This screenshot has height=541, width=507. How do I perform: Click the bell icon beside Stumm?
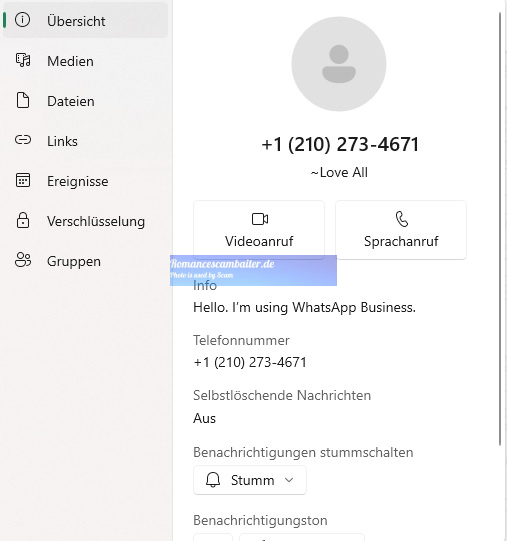213,480
